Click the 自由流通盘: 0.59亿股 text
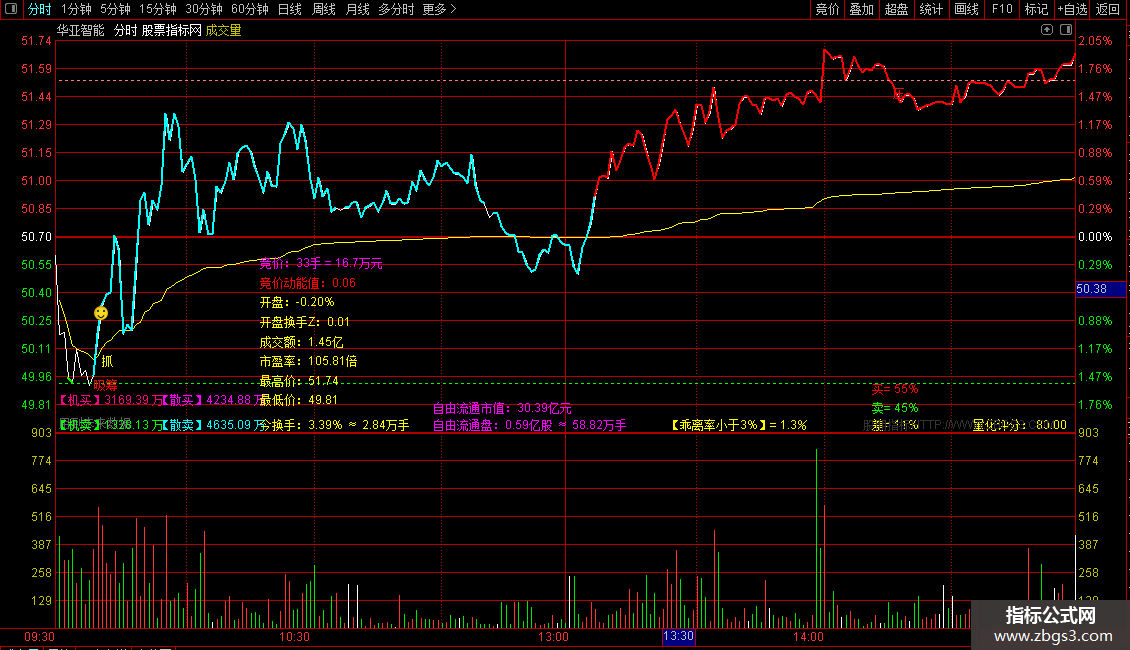The width and height of the screenshot is (1130, 650). coord(492,425)
